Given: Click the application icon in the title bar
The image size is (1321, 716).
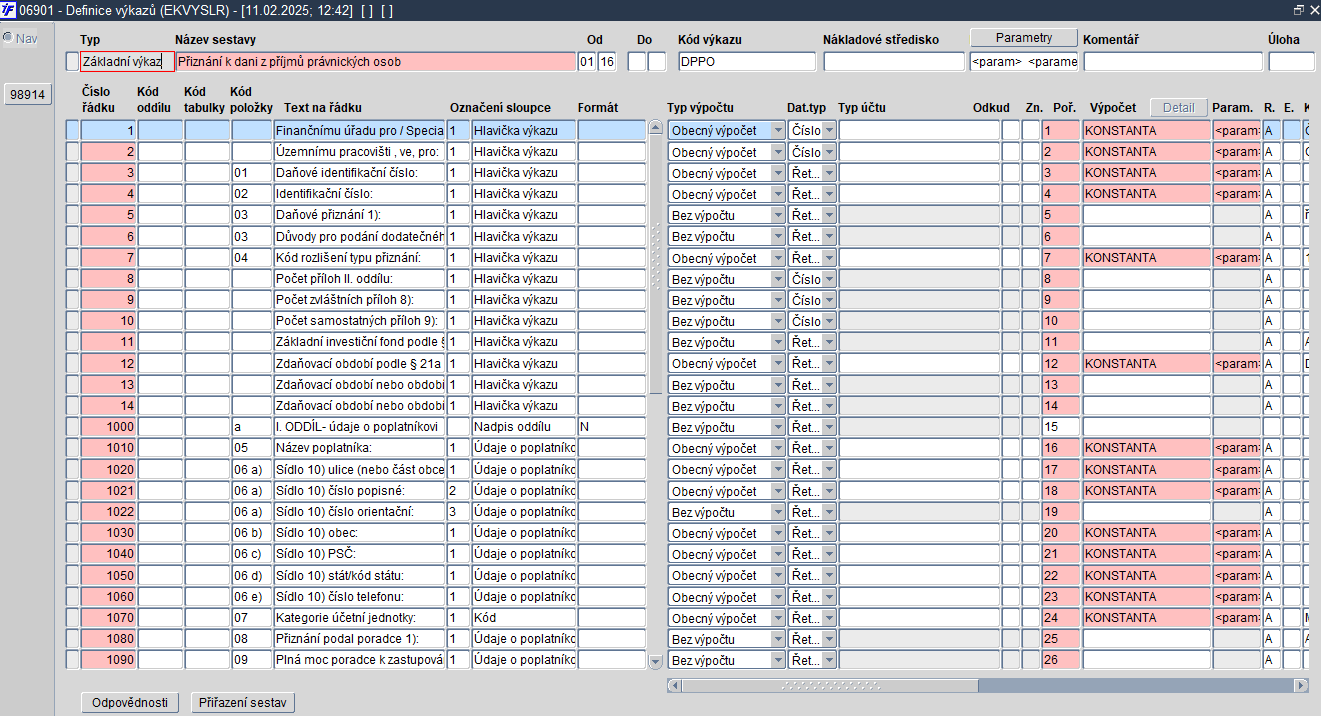Looking at the screenshot, I should [x=9, y=9].
